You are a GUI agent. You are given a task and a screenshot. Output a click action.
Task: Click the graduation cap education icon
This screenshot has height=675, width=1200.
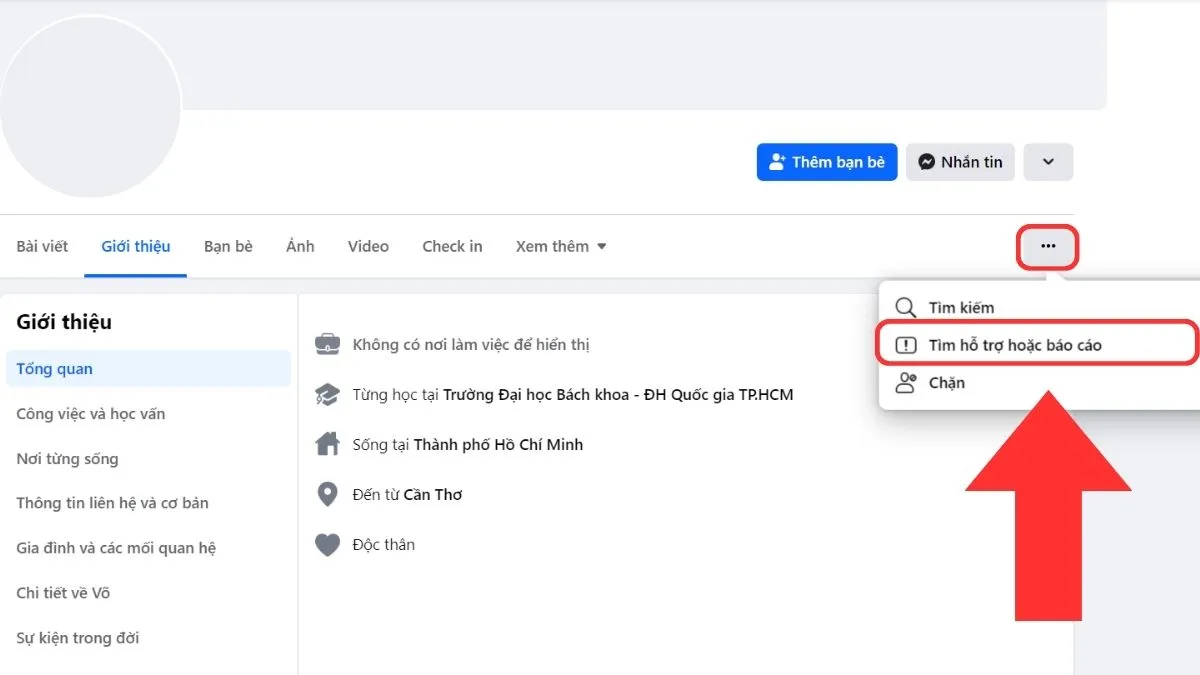[x=327, y=393]
